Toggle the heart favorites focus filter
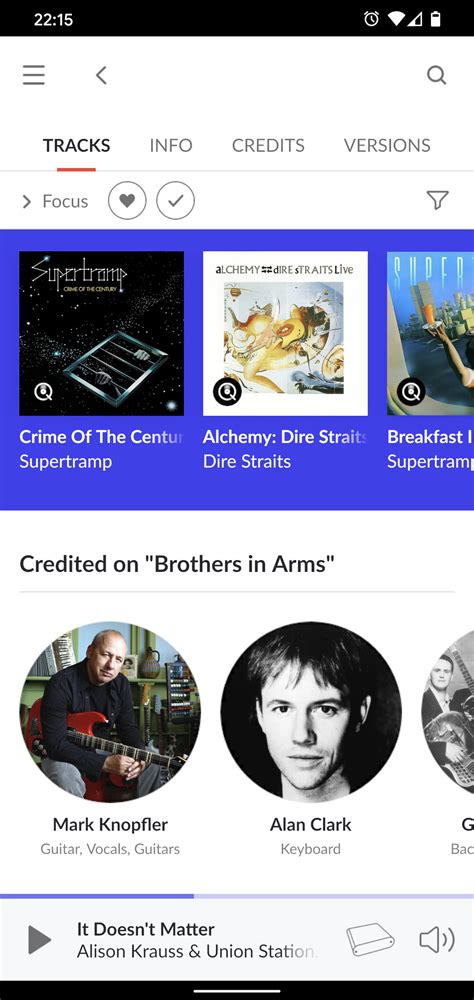Image resolution: width=474 pixels, height=1000 pixels. [127, 201]
